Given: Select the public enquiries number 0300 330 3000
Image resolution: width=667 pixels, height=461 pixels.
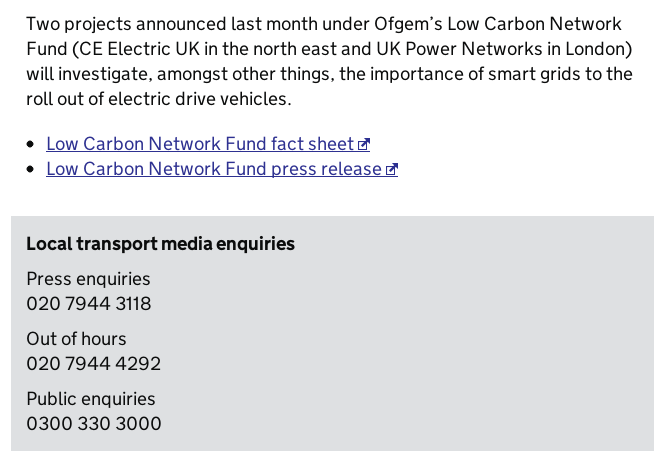Looking at the screenshot, I should click(x=94, y=424).
